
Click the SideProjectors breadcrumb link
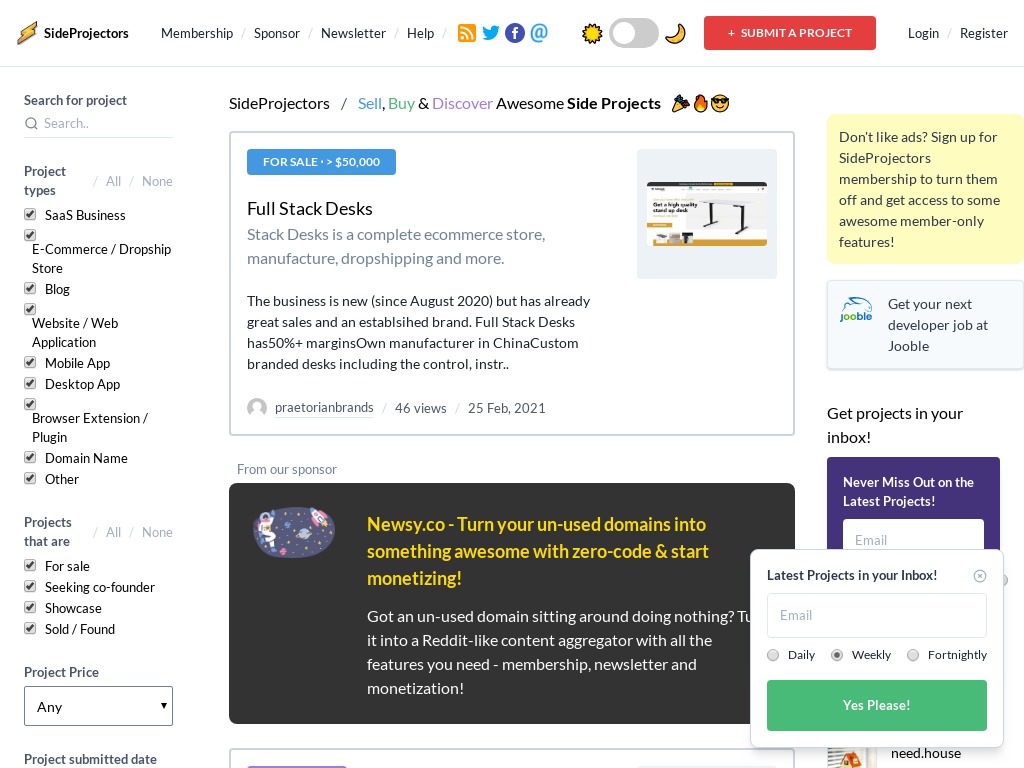(x=279, y=104)
